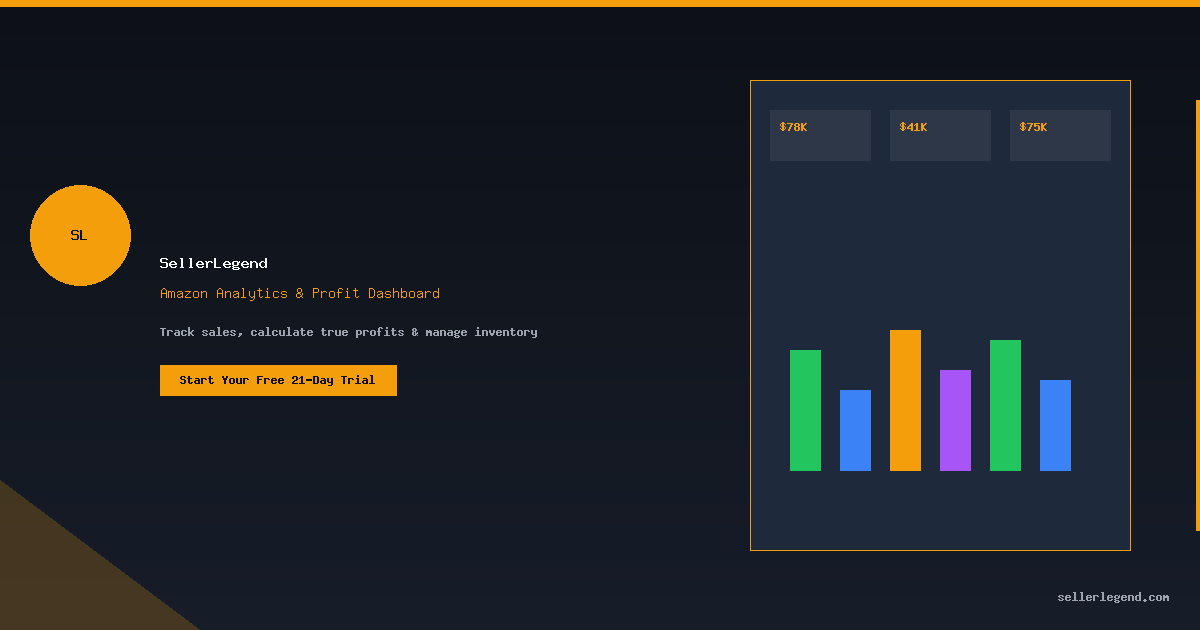Select the $78K stat card
Image resolution: width=1200 pixels, height=630 pixels.
(x=820, y=136)
